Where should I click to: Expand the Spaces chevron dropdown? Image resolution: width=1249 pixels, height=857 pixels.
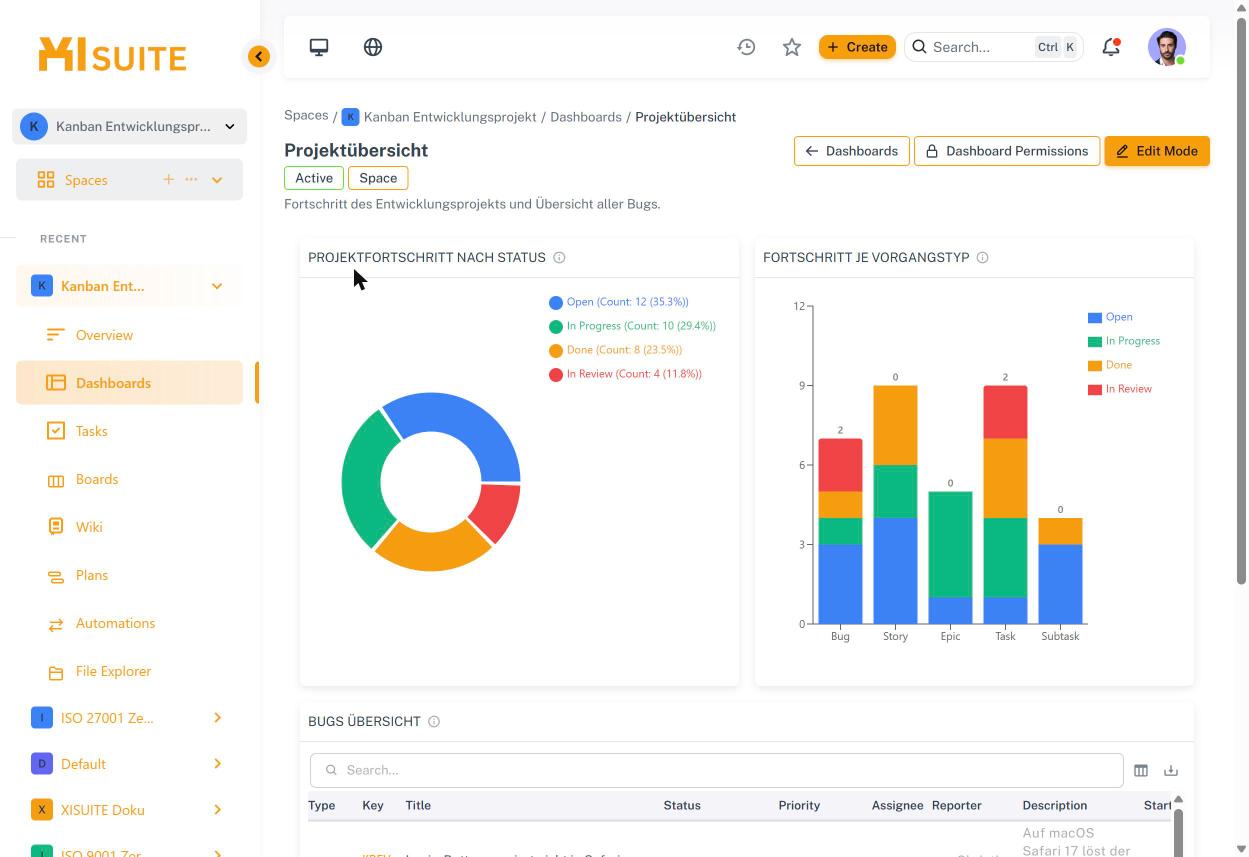point(217,180)
